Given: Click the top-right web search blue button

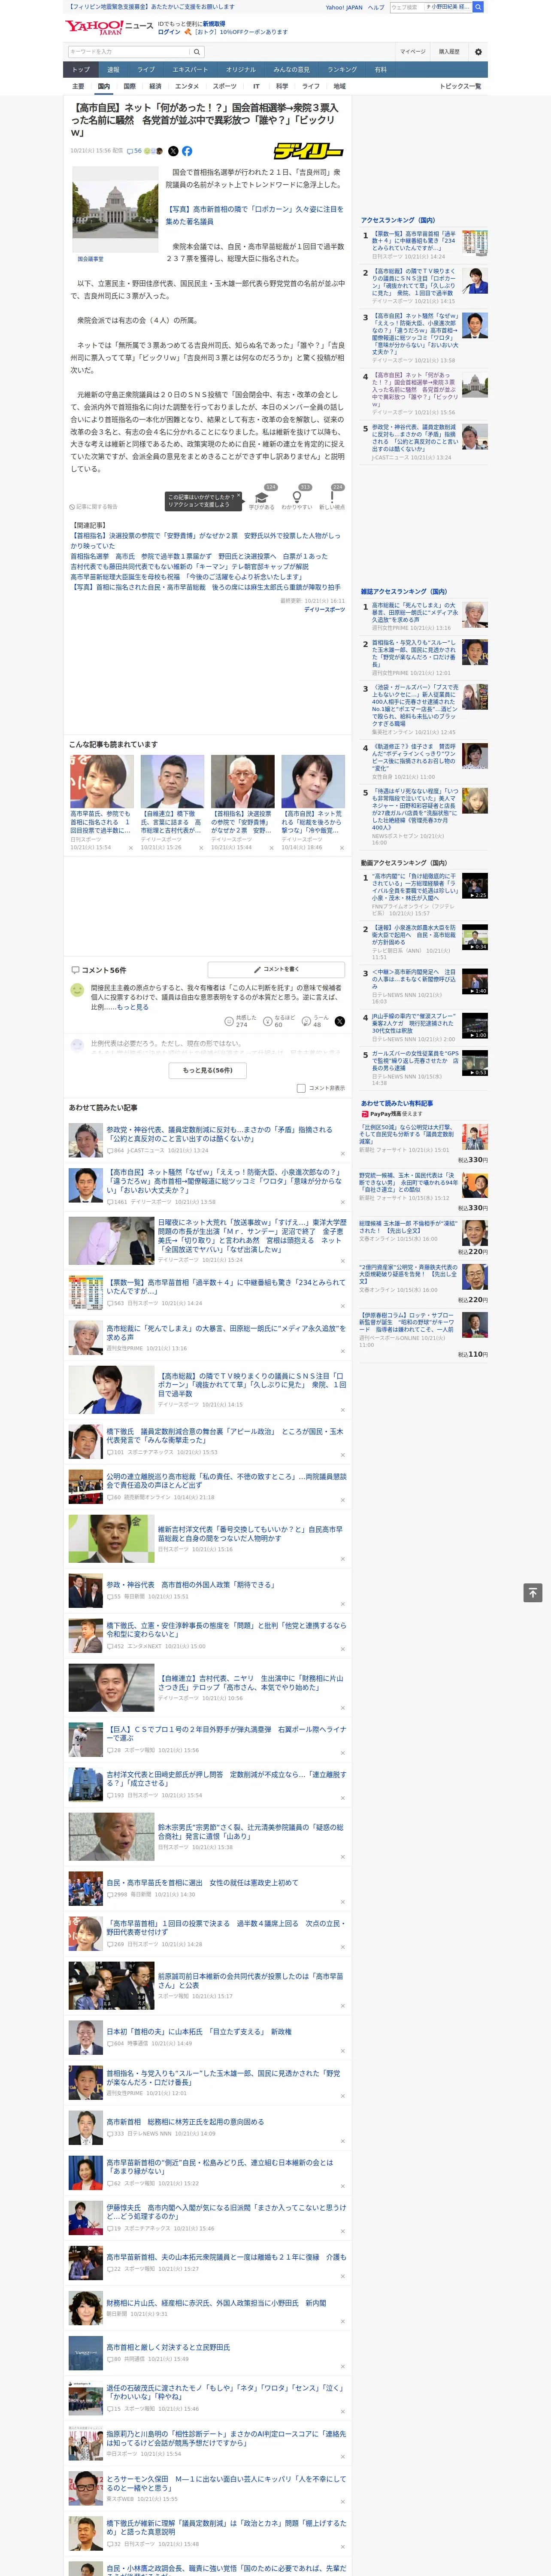Looking at the screenshot, I should (478, 7).
